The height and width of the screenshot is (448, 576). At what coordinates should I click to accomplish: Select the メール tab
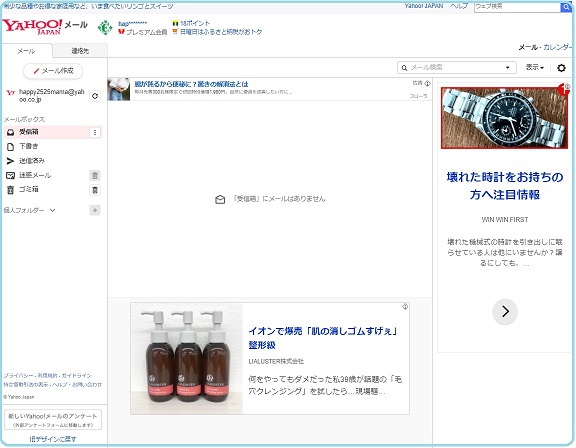pyautogui.click(x=26, y=51)
